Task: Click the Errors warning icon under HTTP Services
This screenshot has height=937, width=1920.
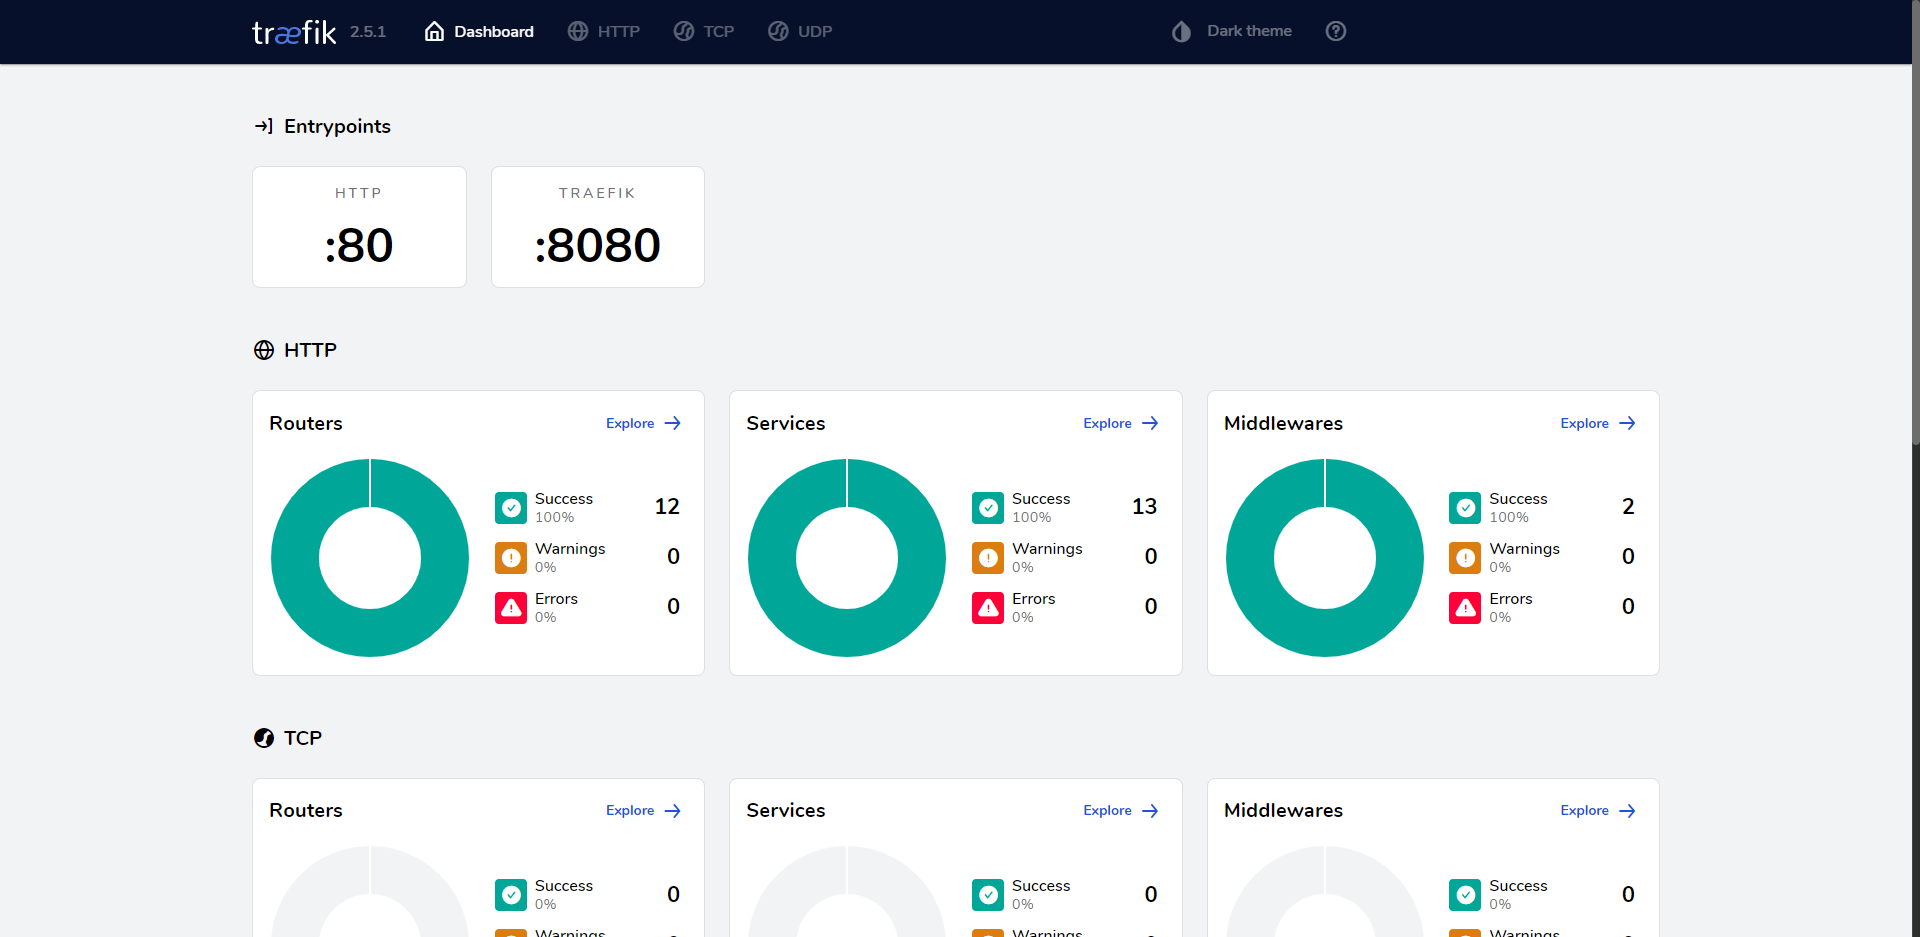Action: click(x=988, y=608)
